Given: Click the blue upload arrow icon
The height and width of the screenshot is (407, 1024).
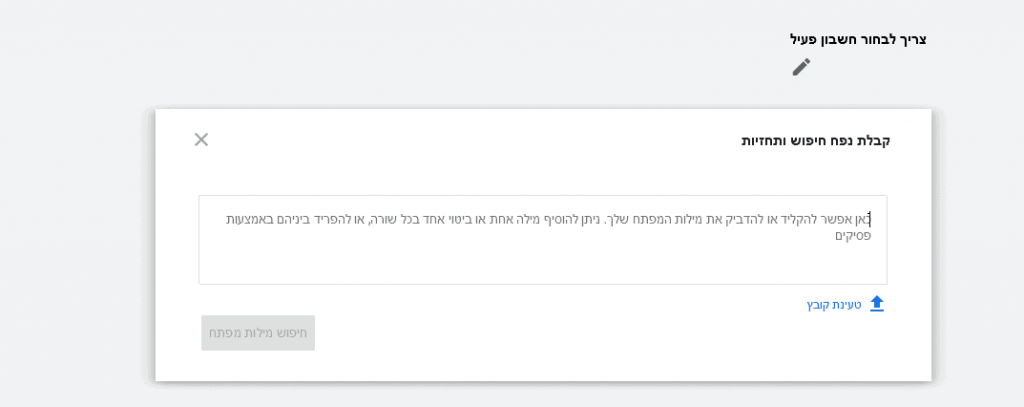Looking at the screenshot, I should coord(877,304).
